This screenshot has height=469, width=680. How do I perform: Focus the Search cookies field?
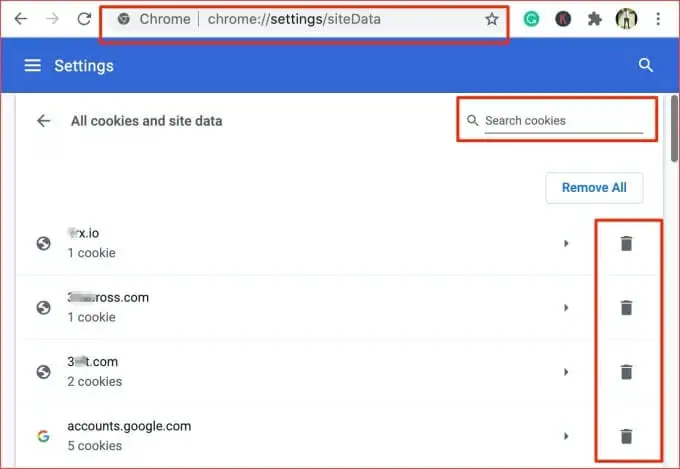pos(564,121)
